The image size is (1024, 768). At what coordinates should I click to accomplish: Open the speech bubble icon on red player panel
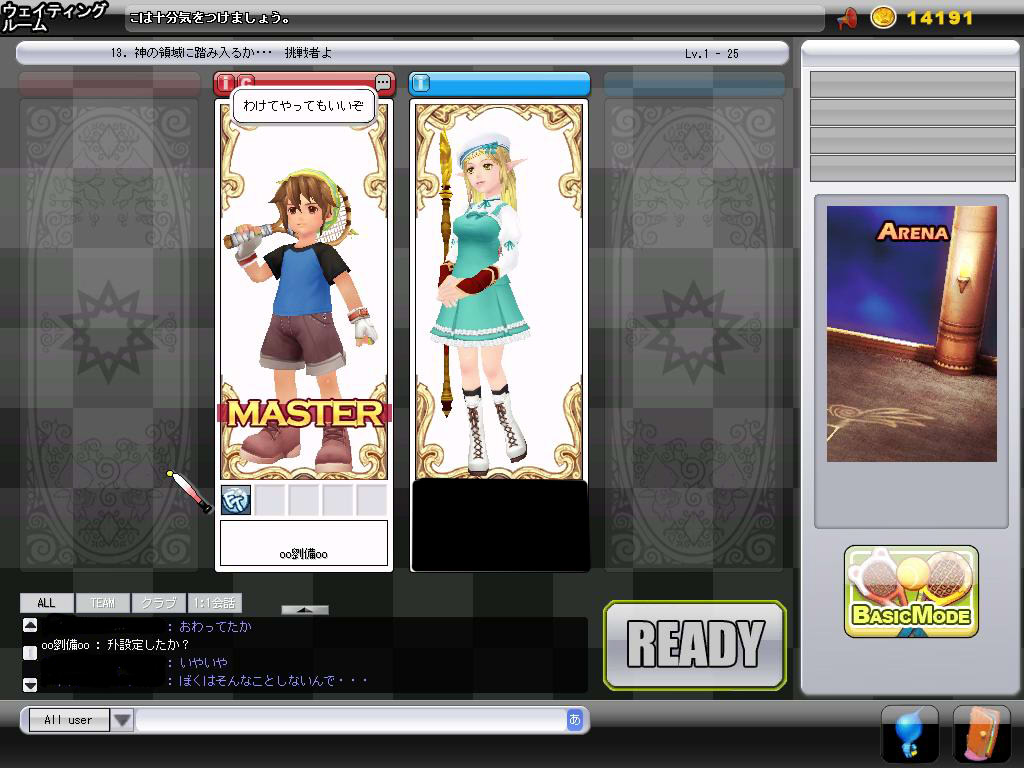[x=383, y=82]
